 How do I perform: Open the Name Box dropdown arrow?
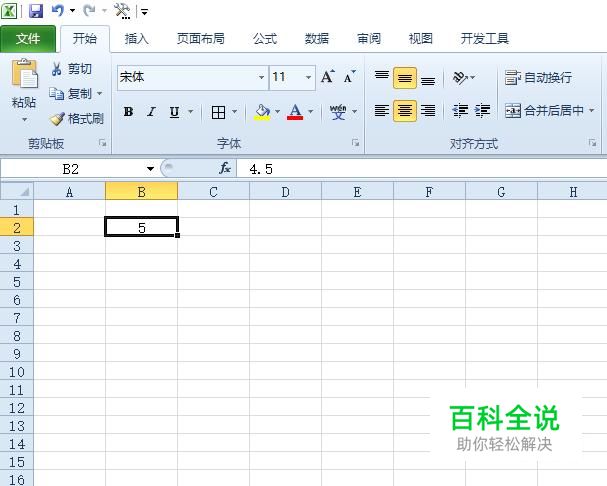150,169
